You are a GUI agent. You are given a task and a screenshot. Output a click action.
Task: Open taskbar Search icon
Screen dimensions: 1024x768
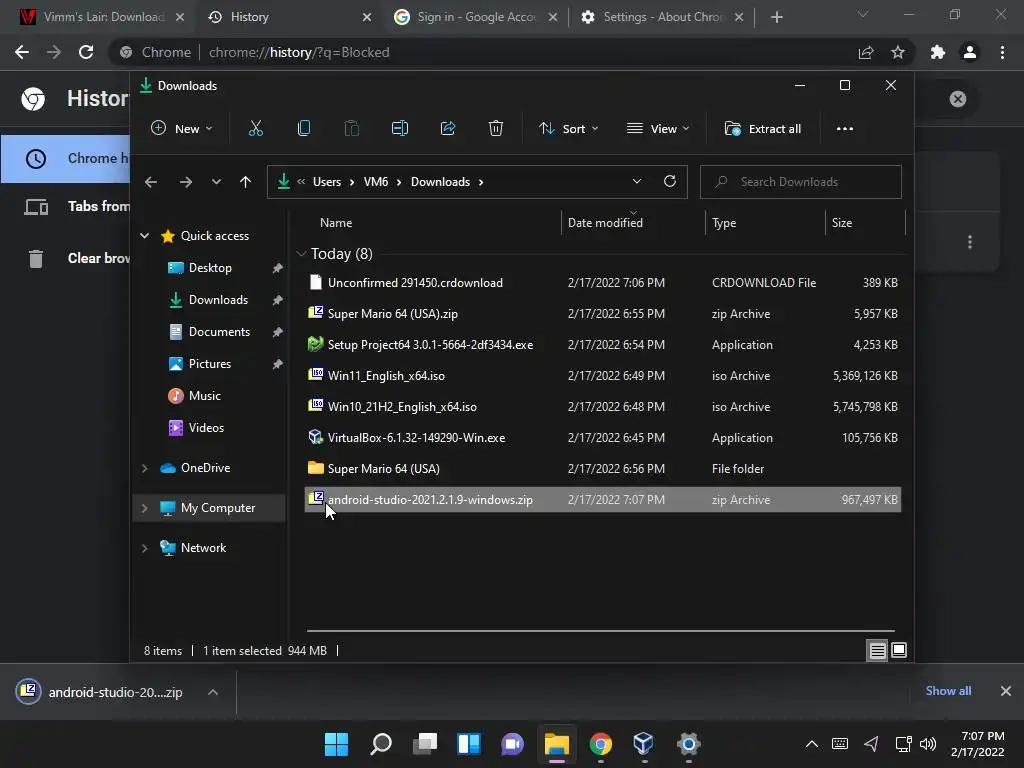(x=381, y=744)
